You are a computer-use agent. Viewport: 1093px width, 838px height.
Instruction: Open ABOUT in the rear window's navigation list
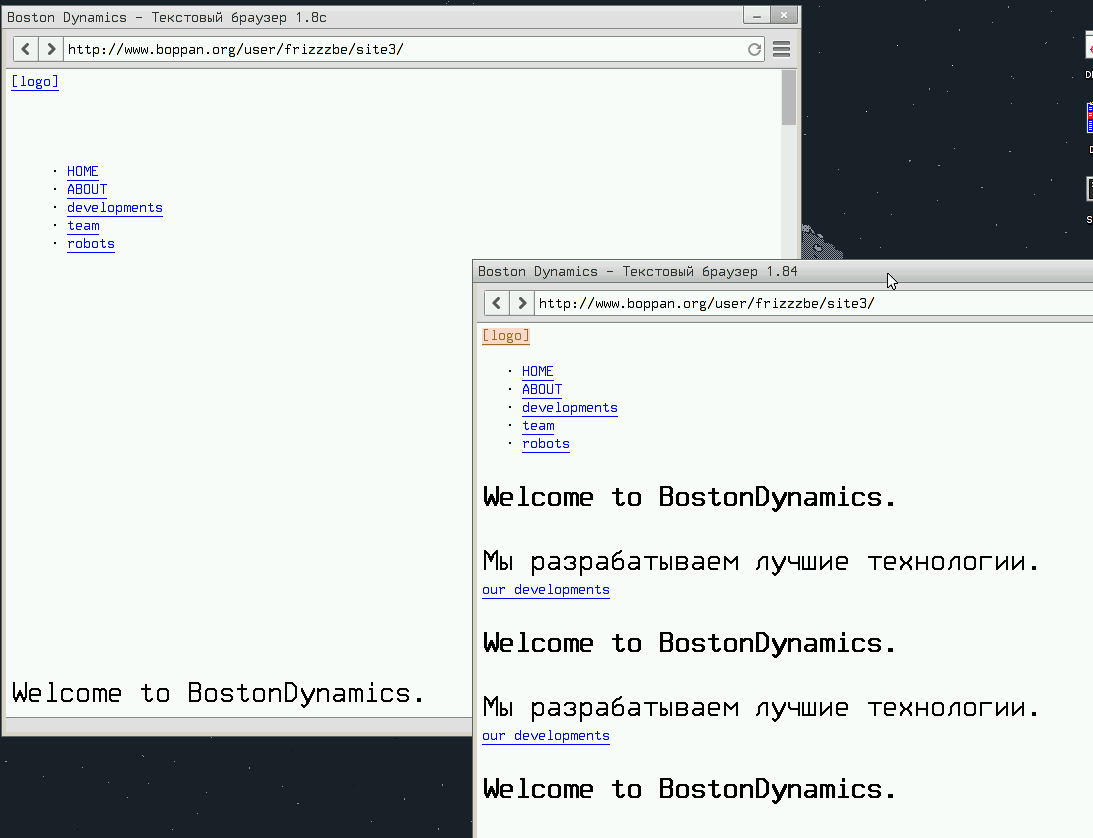[x=87, y=189]
